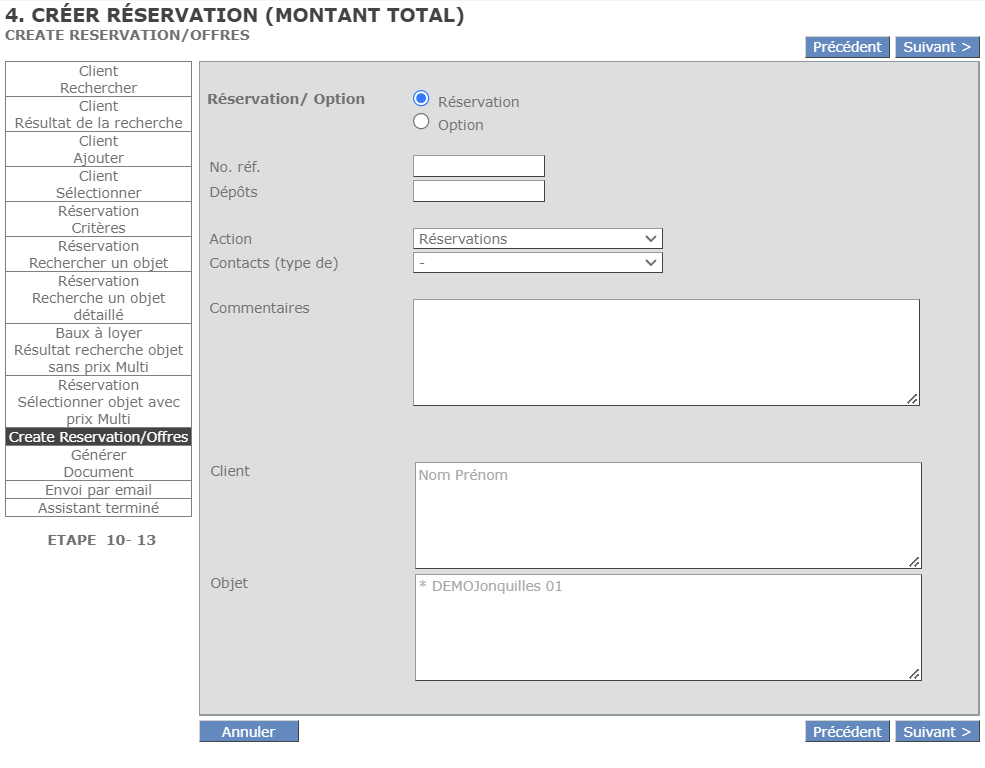Open the Générer Document step
Viewport: 985px width, 768px height.
click(x=98, y=464)
